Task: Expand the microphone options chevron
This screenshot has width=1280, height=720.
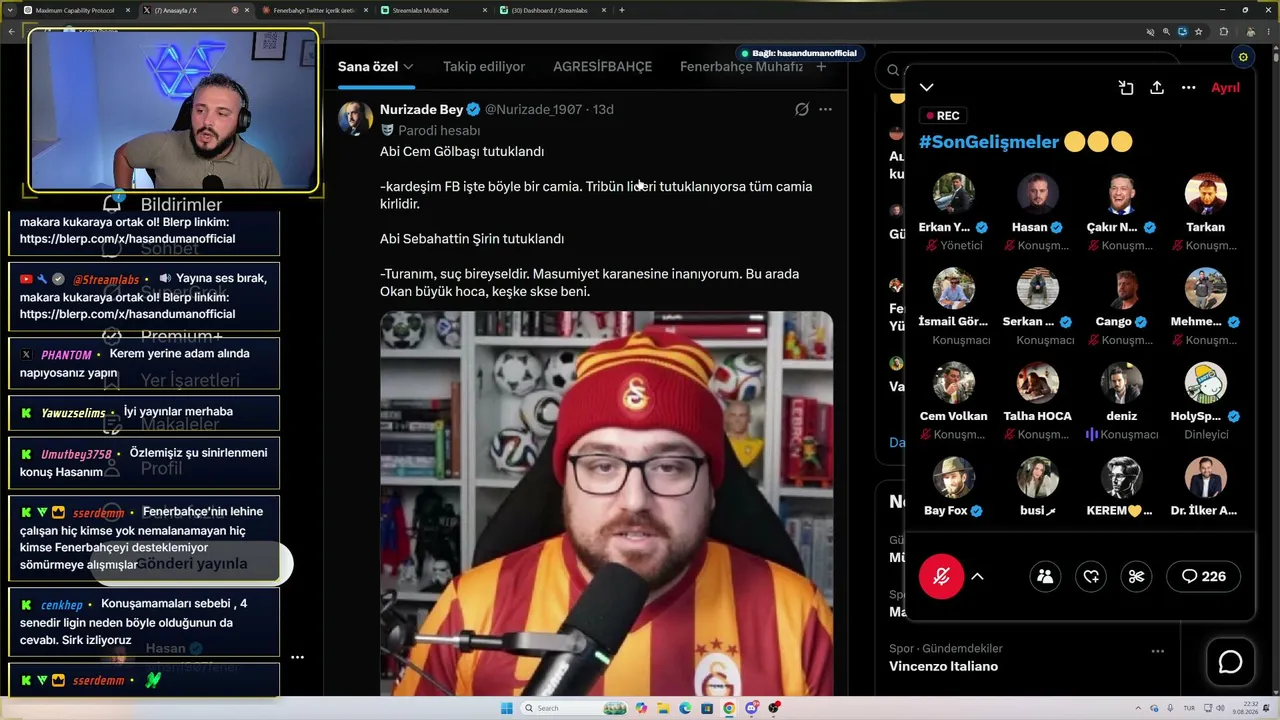Action: [978, 576]
